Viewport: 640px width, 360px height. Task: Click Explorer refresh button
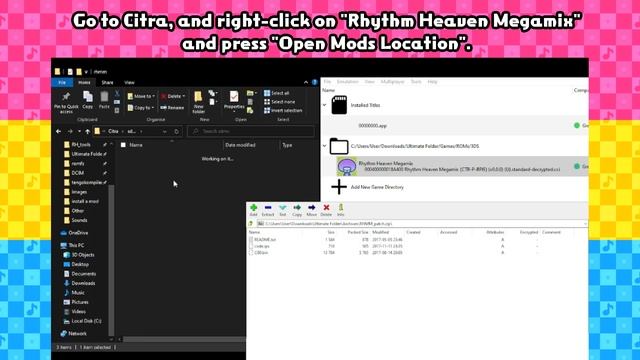pyautogui.click(x=176, y=131)
